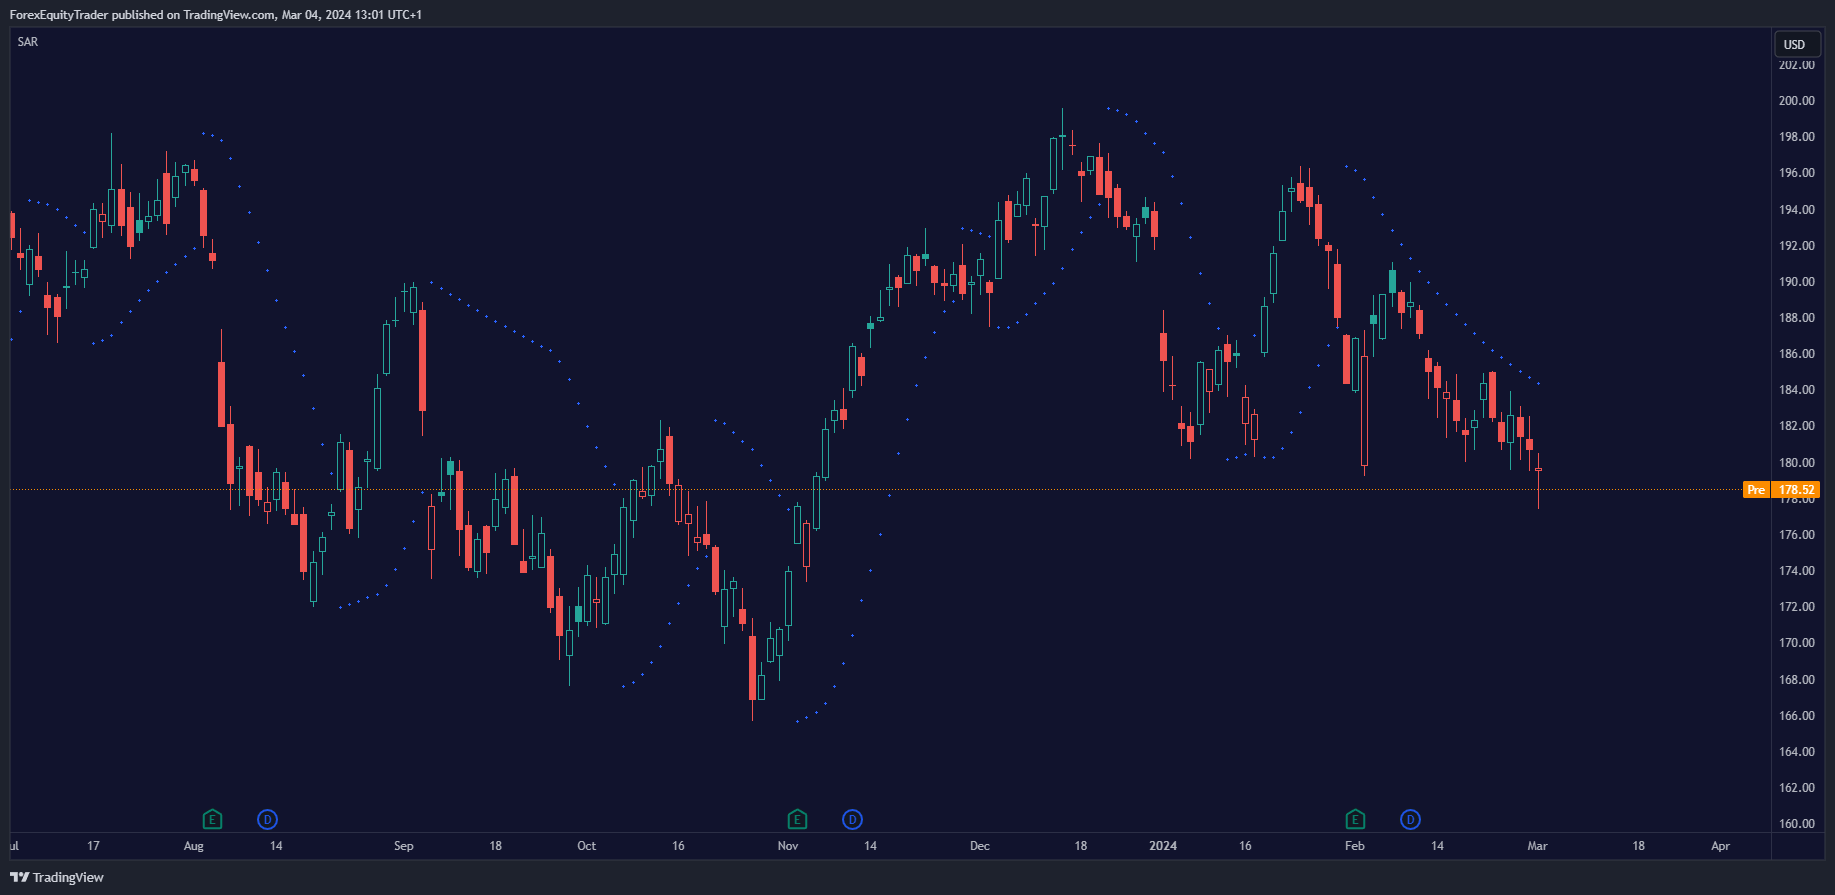The width and height of the screenshot is (1835, 895).
Task: Click the Mar label on time axis
Action: click(1538, 846)
